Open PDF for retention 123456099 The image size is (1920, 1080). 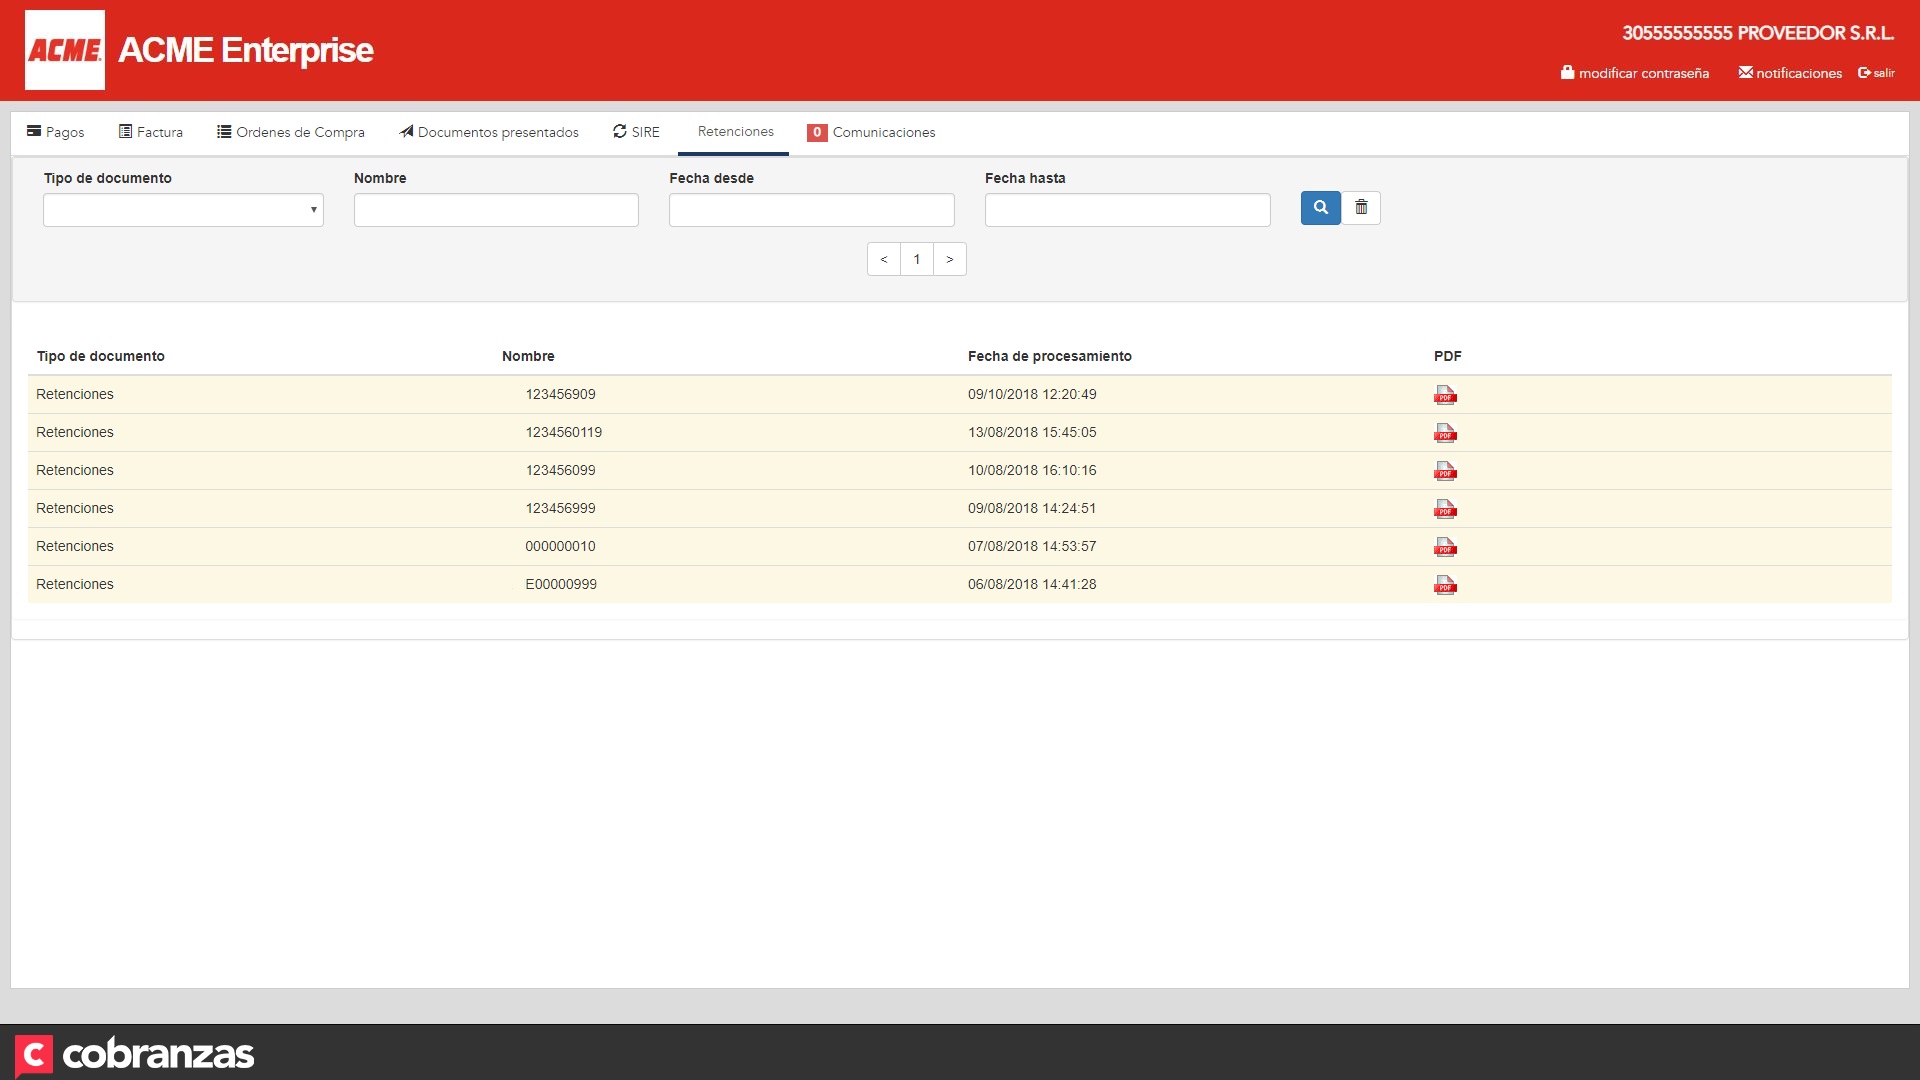tap(1445, 471)
